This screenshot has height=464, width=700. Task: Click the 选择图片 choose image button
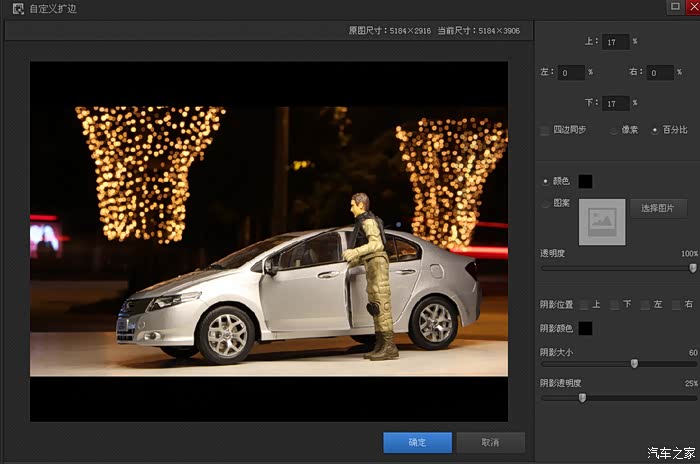(x=658, y=209)
